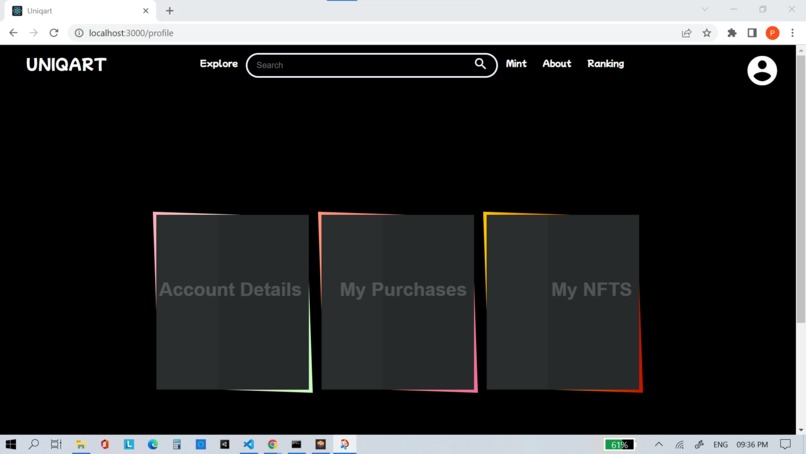Click the browser forward arrow
This screenshot has height=454, width=806.
pos(33,33)
